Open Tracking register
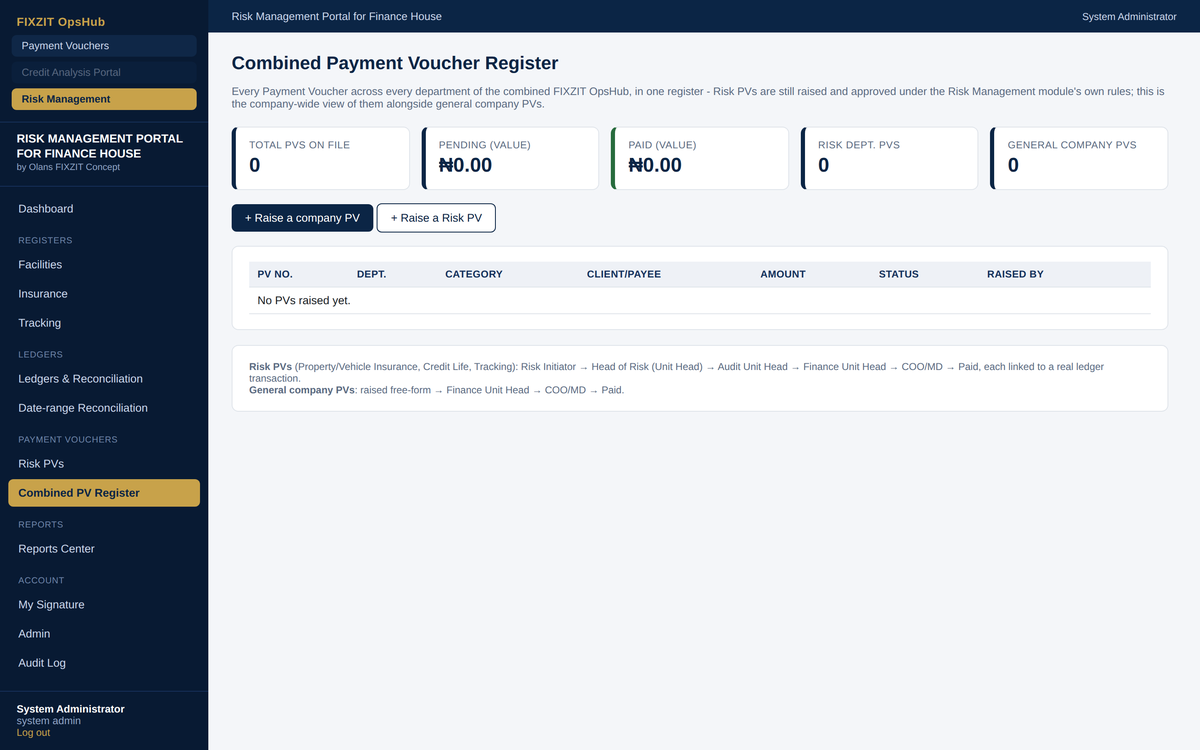Screen dimensions: 1200x750 (x=104, y=323)
